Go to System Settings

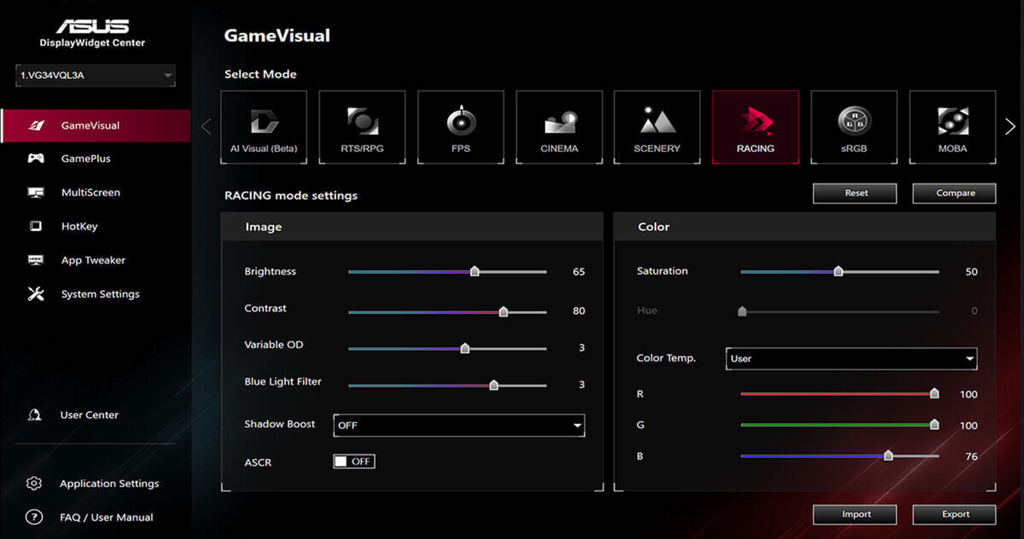pos(101,294)
